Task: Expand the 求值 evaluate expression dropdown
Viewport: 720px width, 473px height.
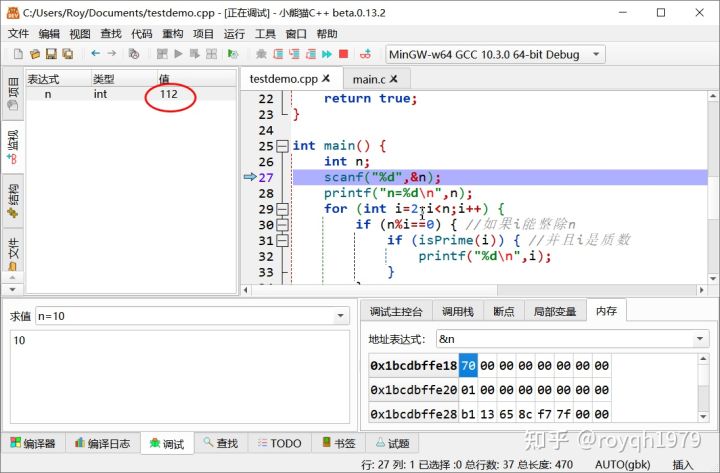Action: pyautogui.click(x=340, y=316)
